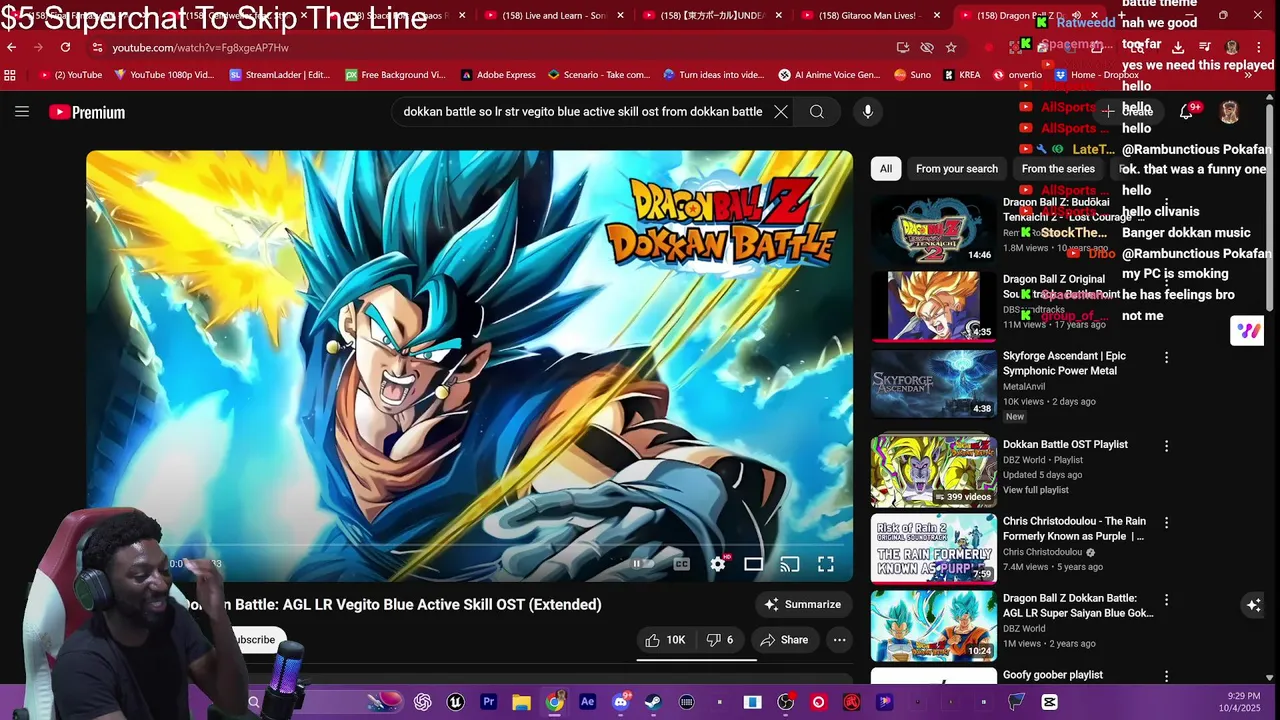Screen dimensions: 1280x720
Task: Open YouTube notifications bell
Action: click(1186, 112)
